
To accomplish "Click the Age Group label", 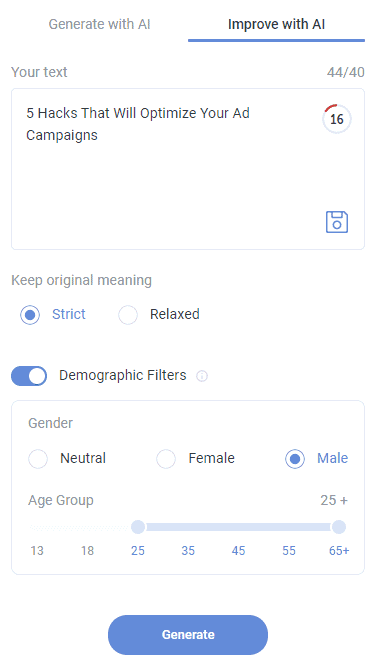I will pyautogui.click(x=61, y=500).
